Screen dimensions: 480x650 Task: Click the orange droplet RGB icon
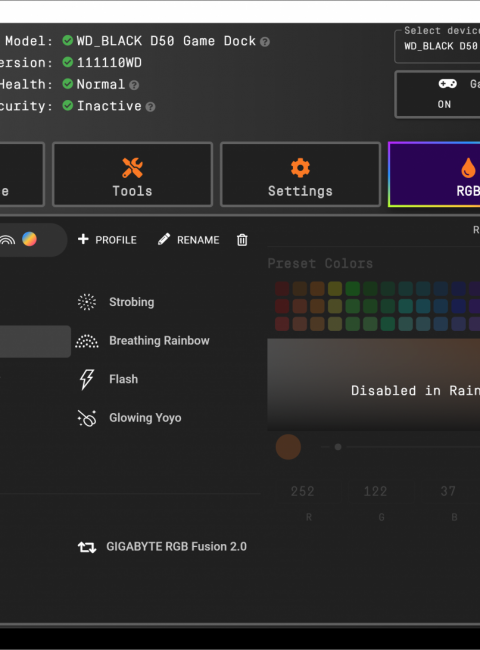[468, 168]
